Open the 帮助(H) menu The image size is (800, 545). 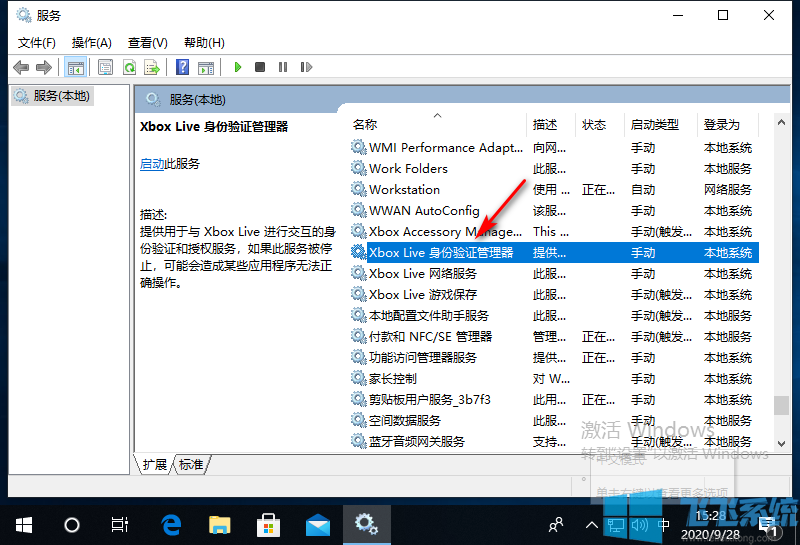click(204, 43)
